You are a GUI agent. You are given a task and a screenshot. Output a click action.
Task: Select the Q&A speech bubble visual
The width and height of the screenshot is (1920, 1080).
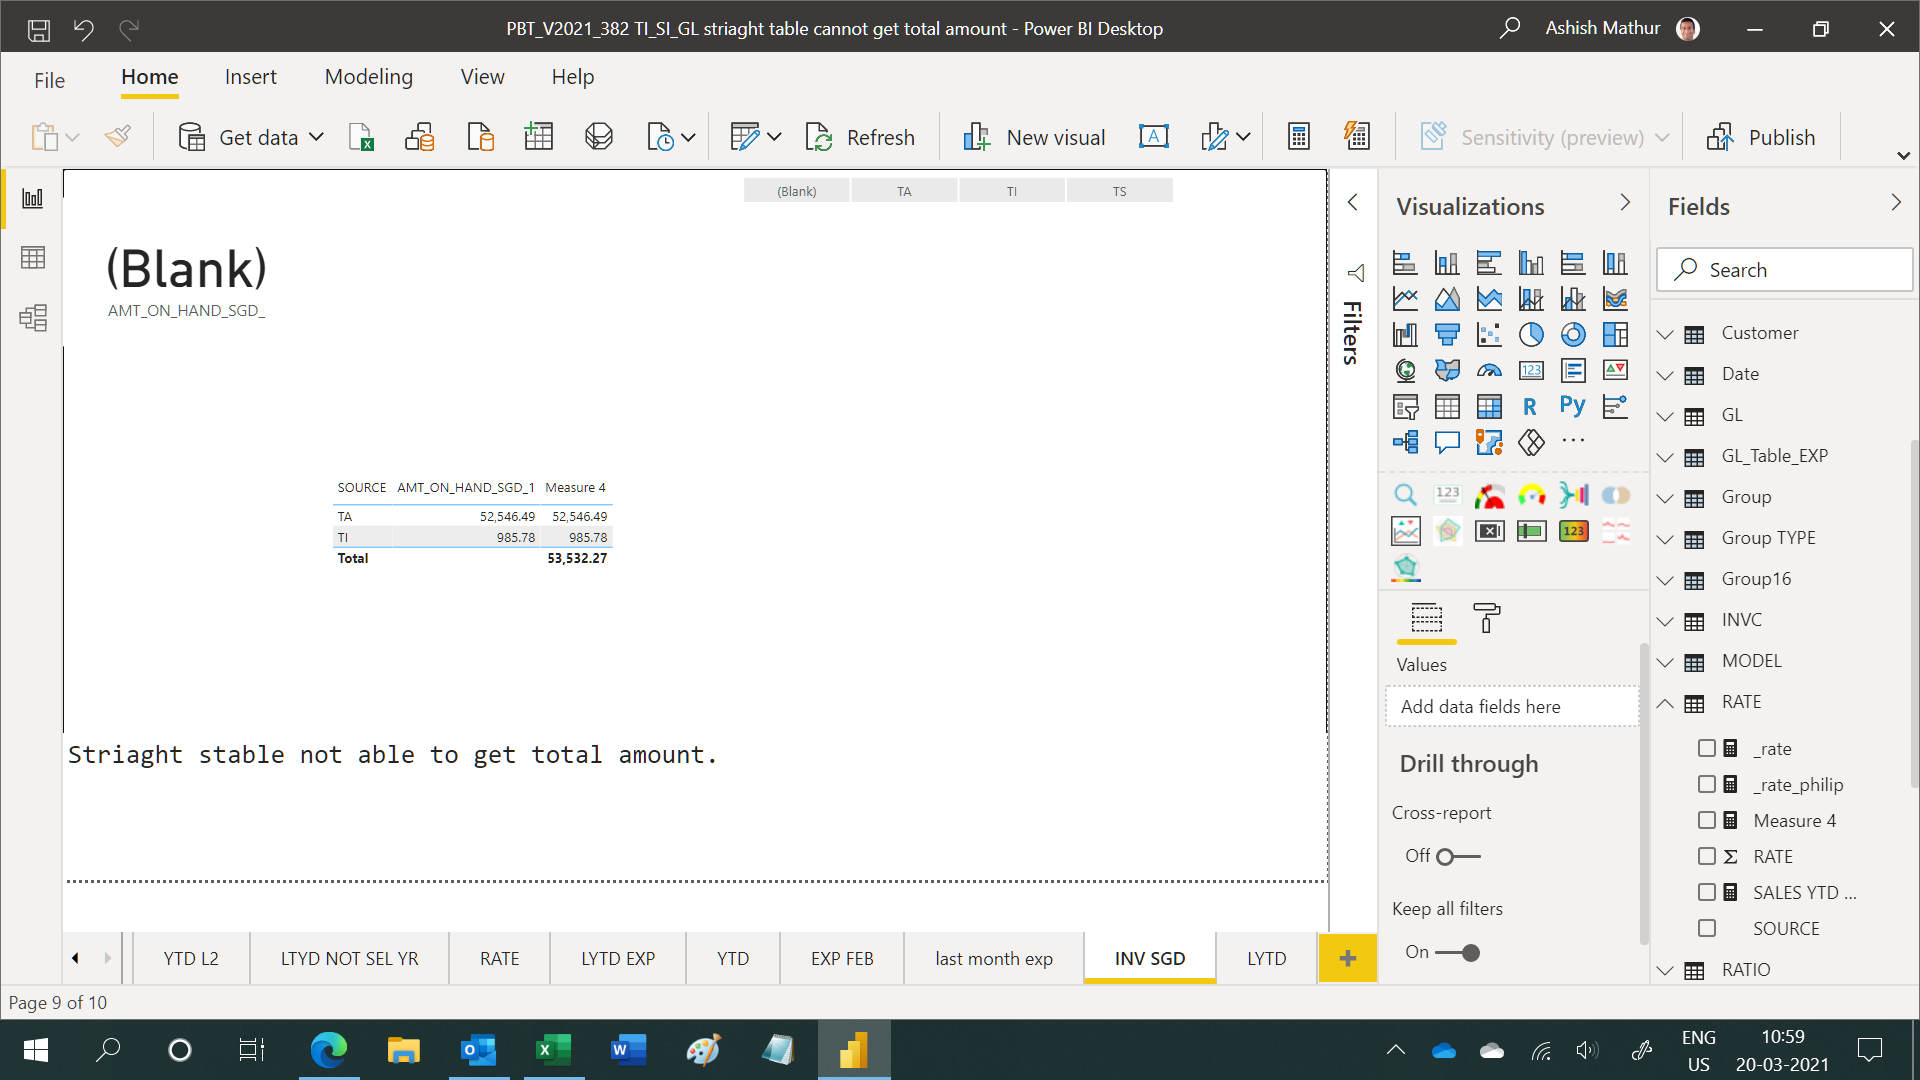point(1447,442)
